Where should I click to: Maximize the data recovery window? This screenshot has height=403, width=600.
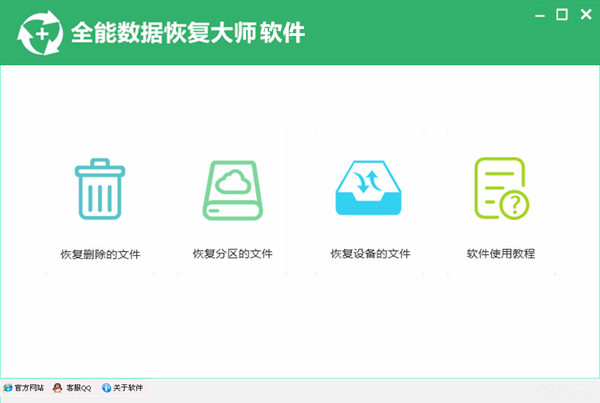[x=562, y=15]
